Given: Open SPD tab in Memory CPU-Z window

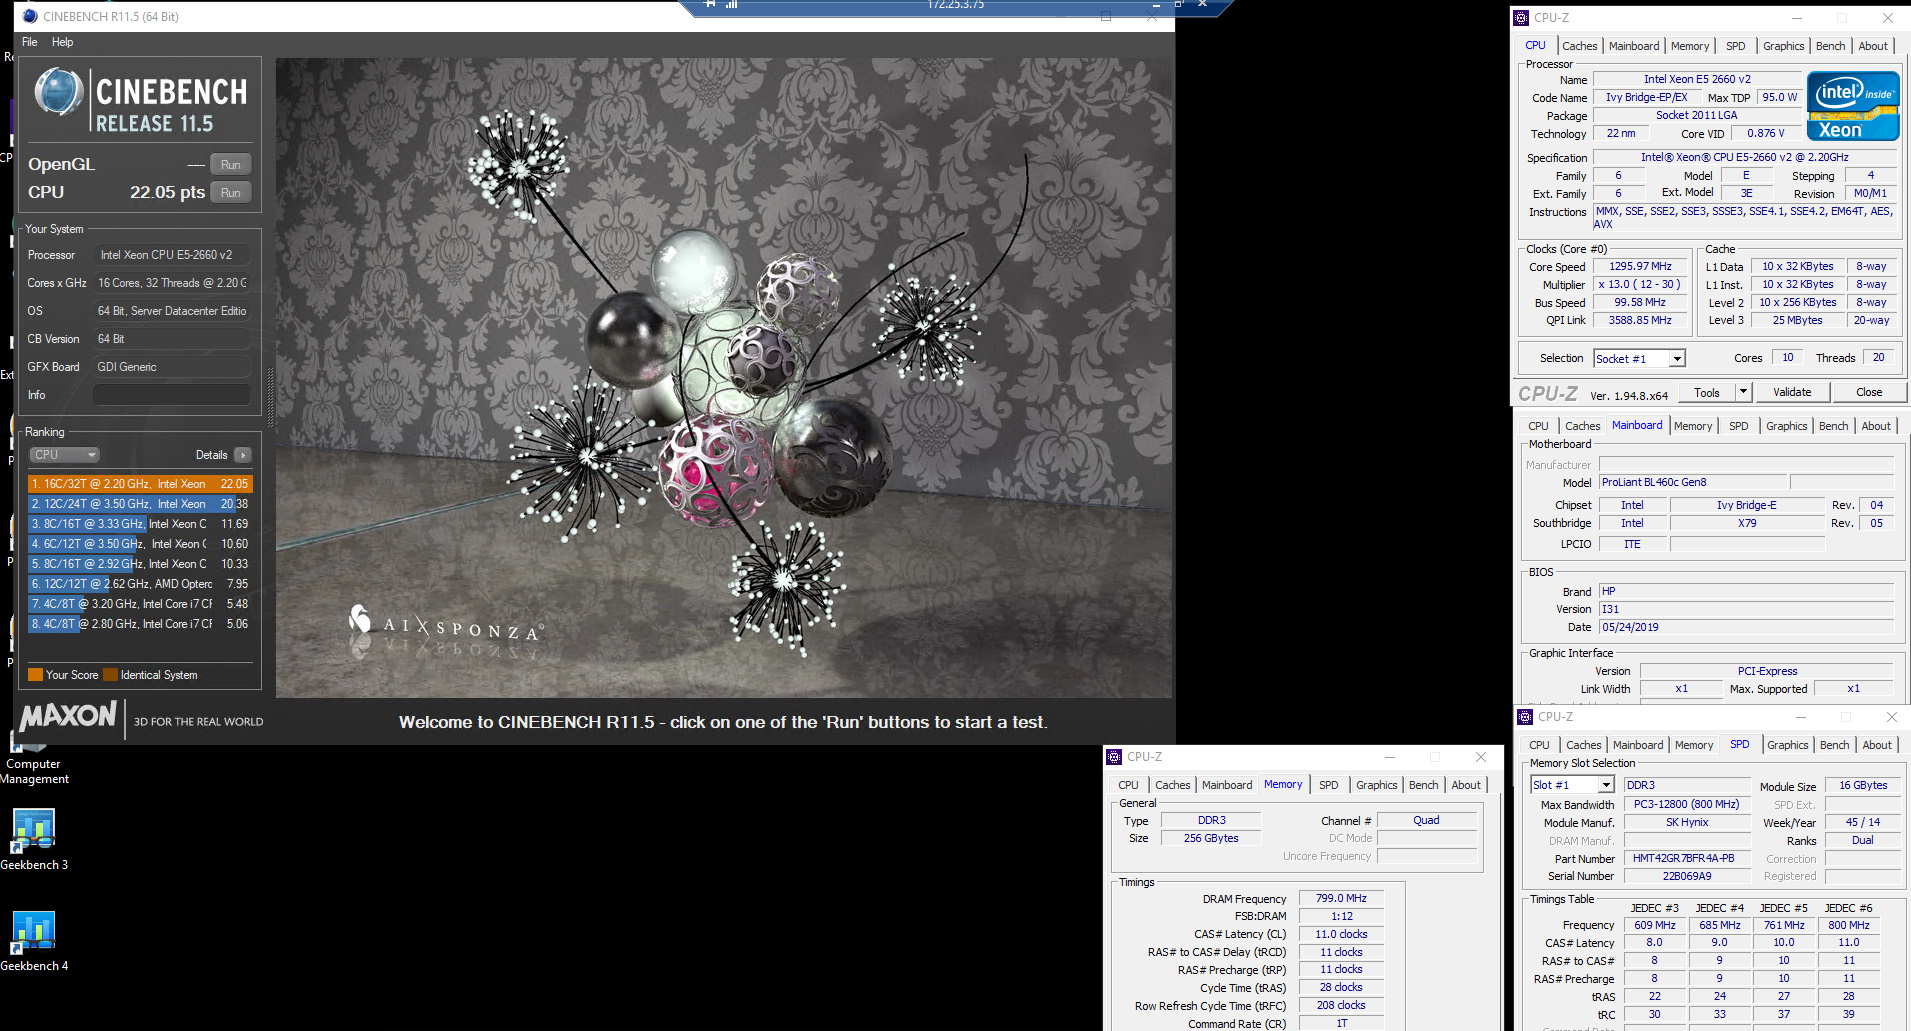Looking at the screenshot, I should (1328, 785).
